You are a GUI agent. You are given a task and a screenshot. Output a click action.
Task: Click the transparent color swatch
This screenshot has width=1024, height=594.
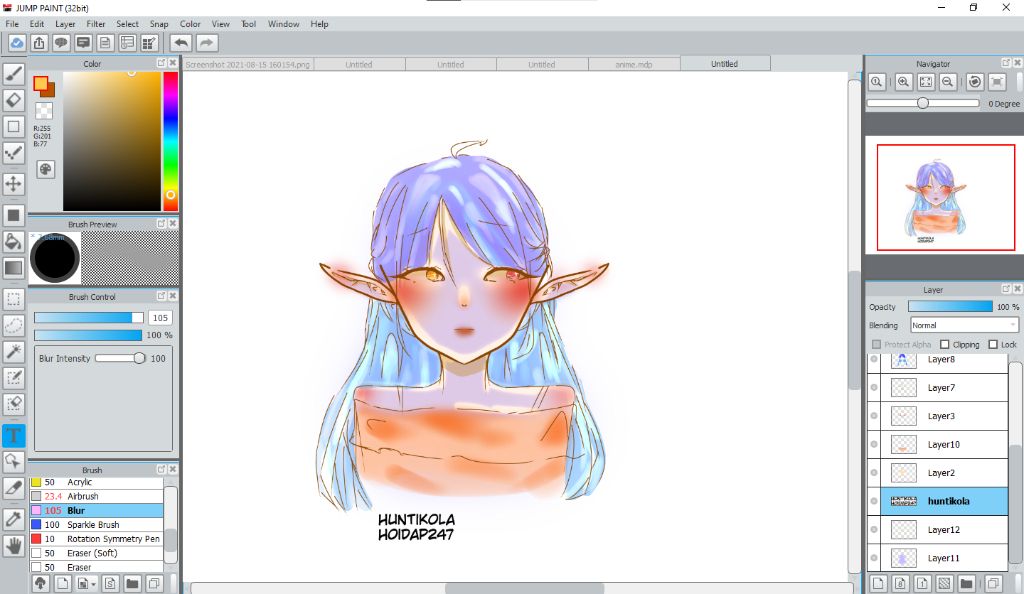[x=44, y=110]
